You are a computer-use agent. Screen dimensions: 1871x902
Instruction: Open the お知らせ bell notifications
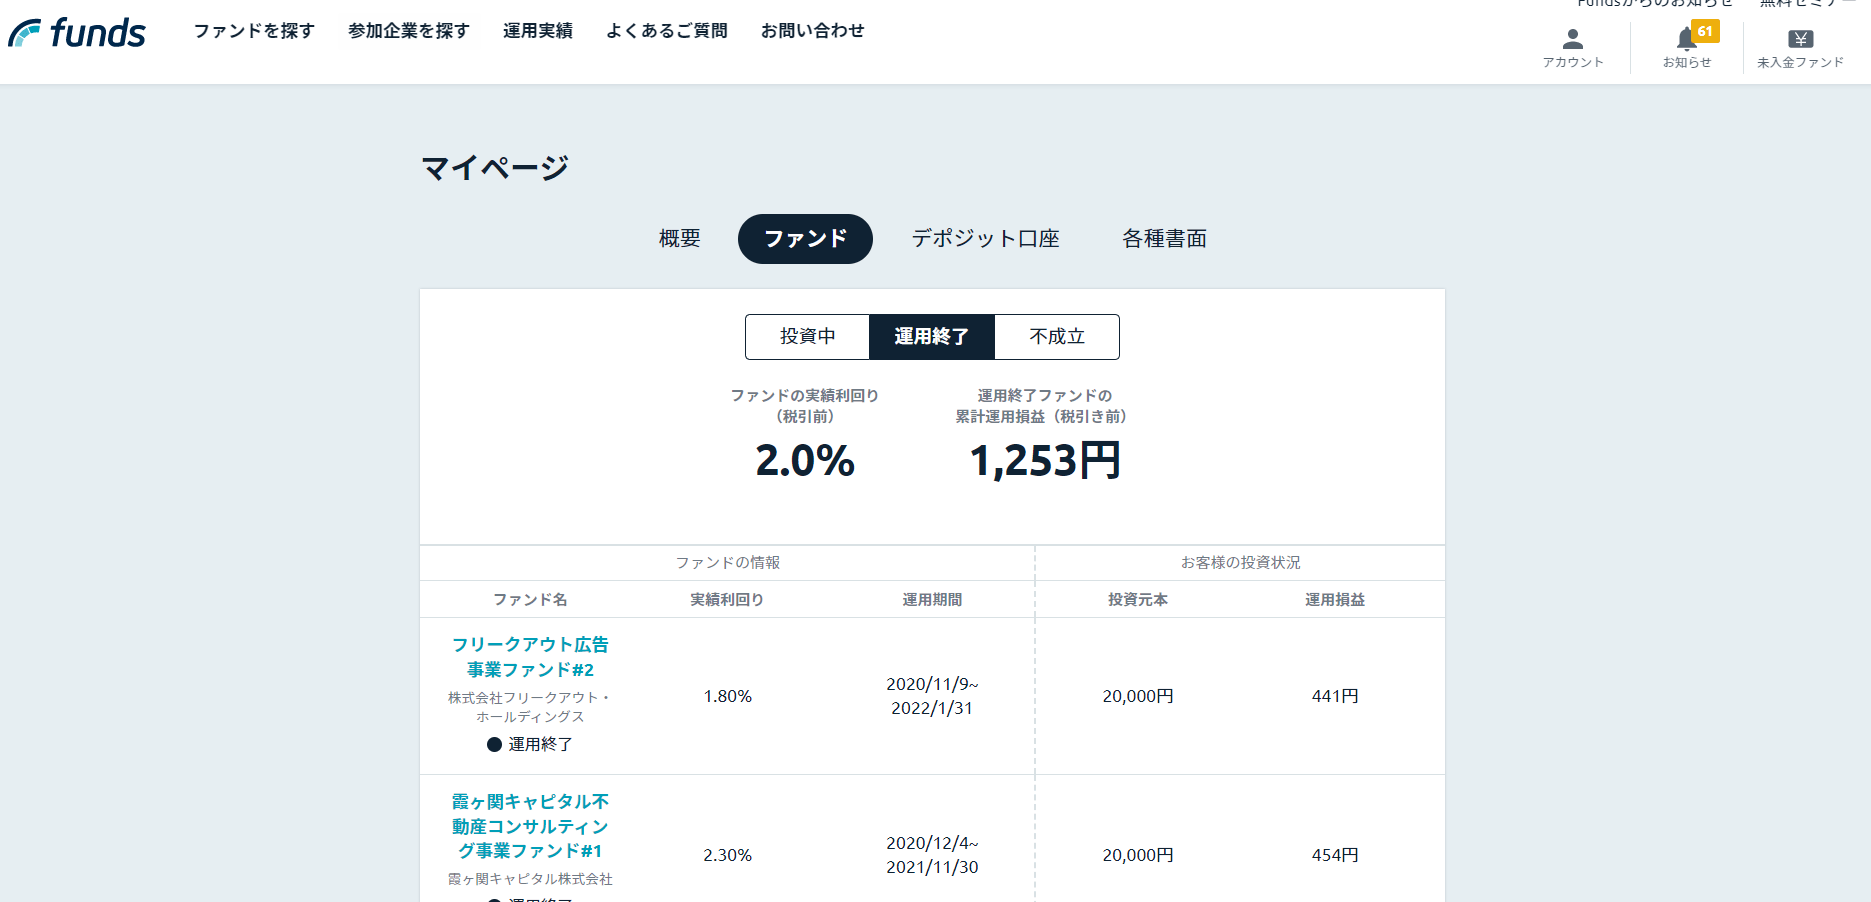[1687, 47]
